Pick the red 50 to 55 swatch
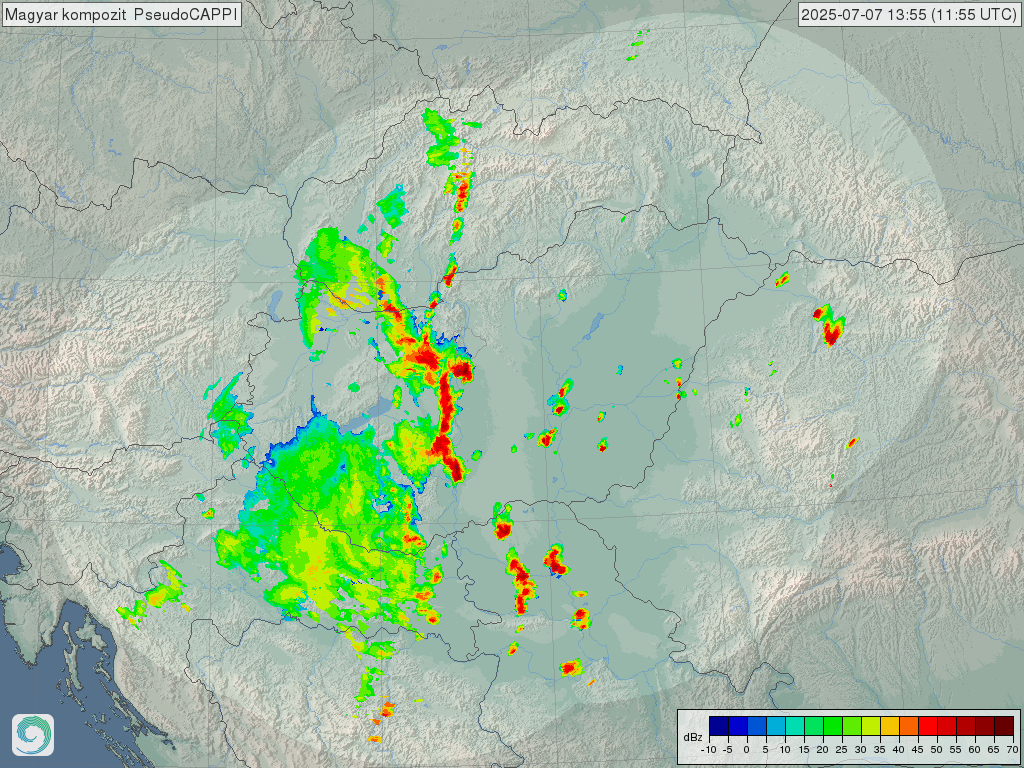This screenshot has width=1024, height=768. pos(947,726)
